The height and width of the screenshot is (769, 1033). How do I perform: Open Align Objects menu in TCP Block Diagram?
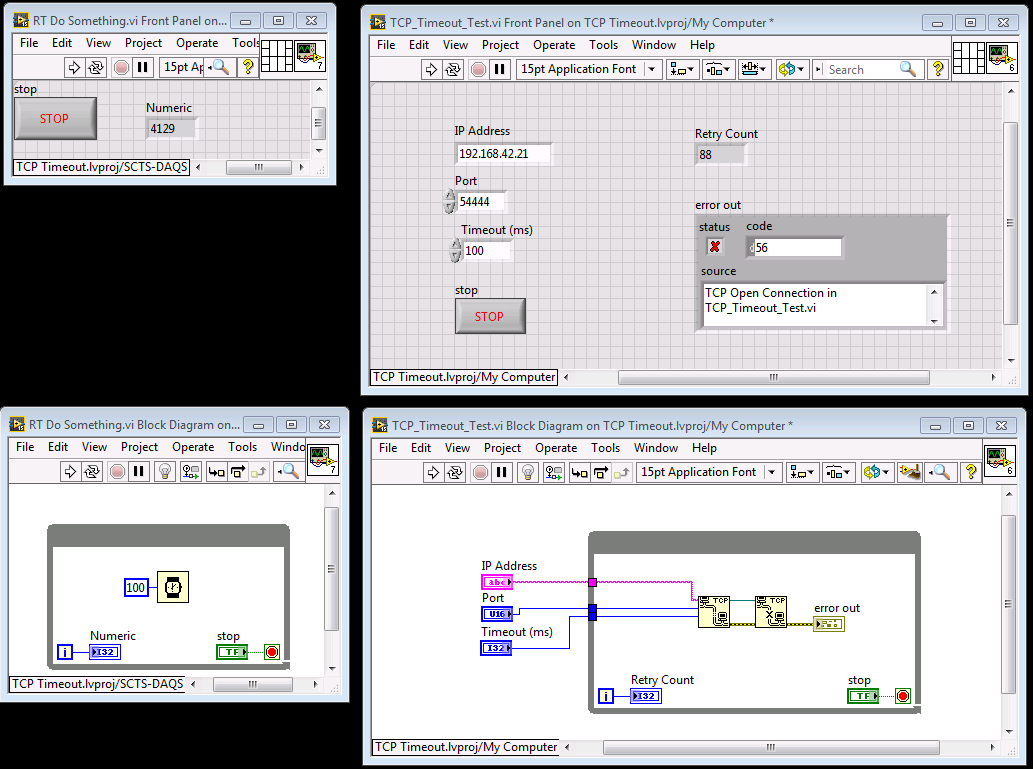(x=802, y=472)
